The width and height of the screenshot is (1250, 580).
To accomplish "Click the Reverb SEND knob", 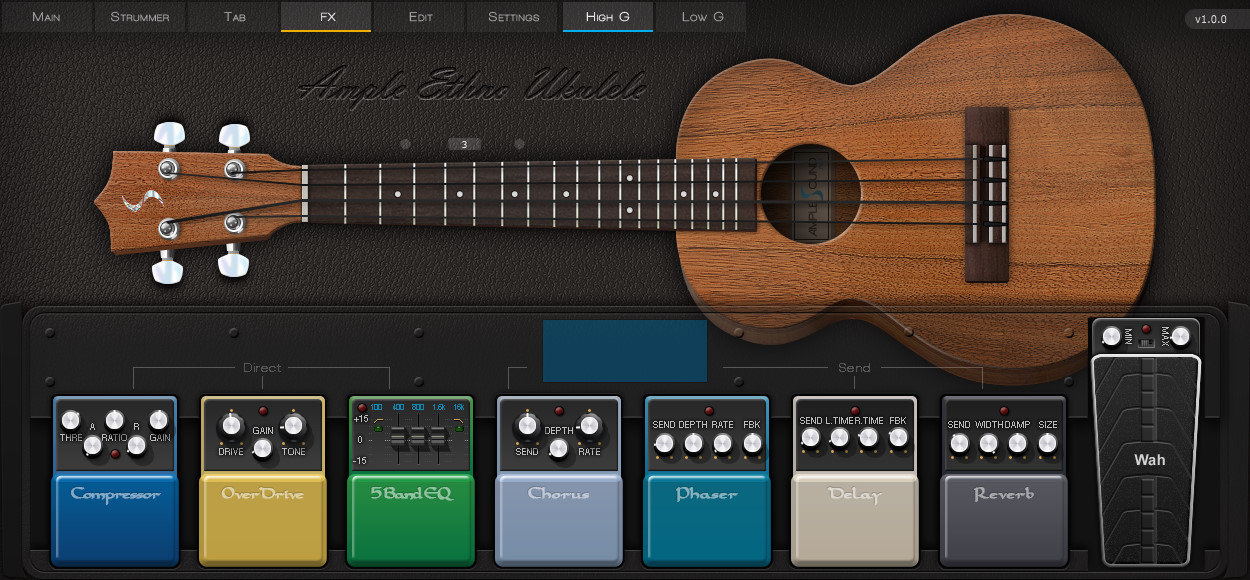I will pos(959,443).
